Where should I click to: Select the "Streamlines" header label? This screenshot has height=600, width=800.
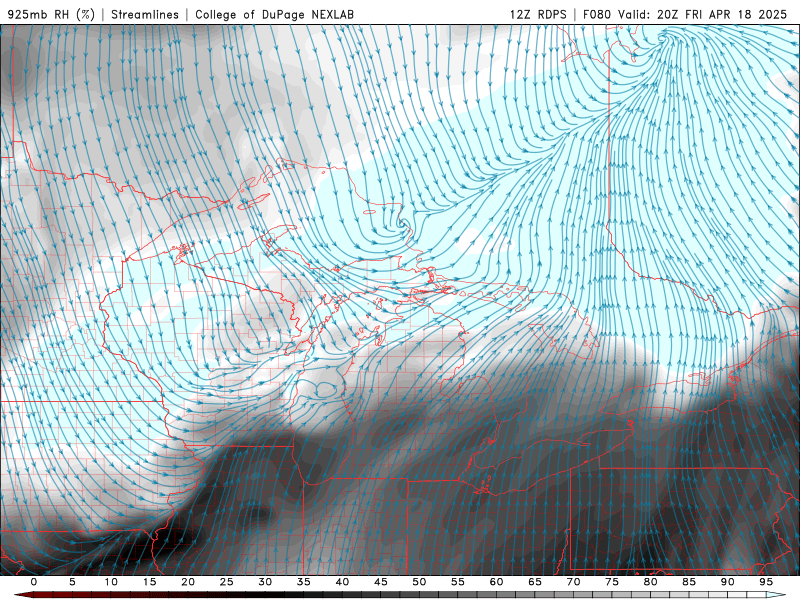pyautogui.click(x=145, y=14)
